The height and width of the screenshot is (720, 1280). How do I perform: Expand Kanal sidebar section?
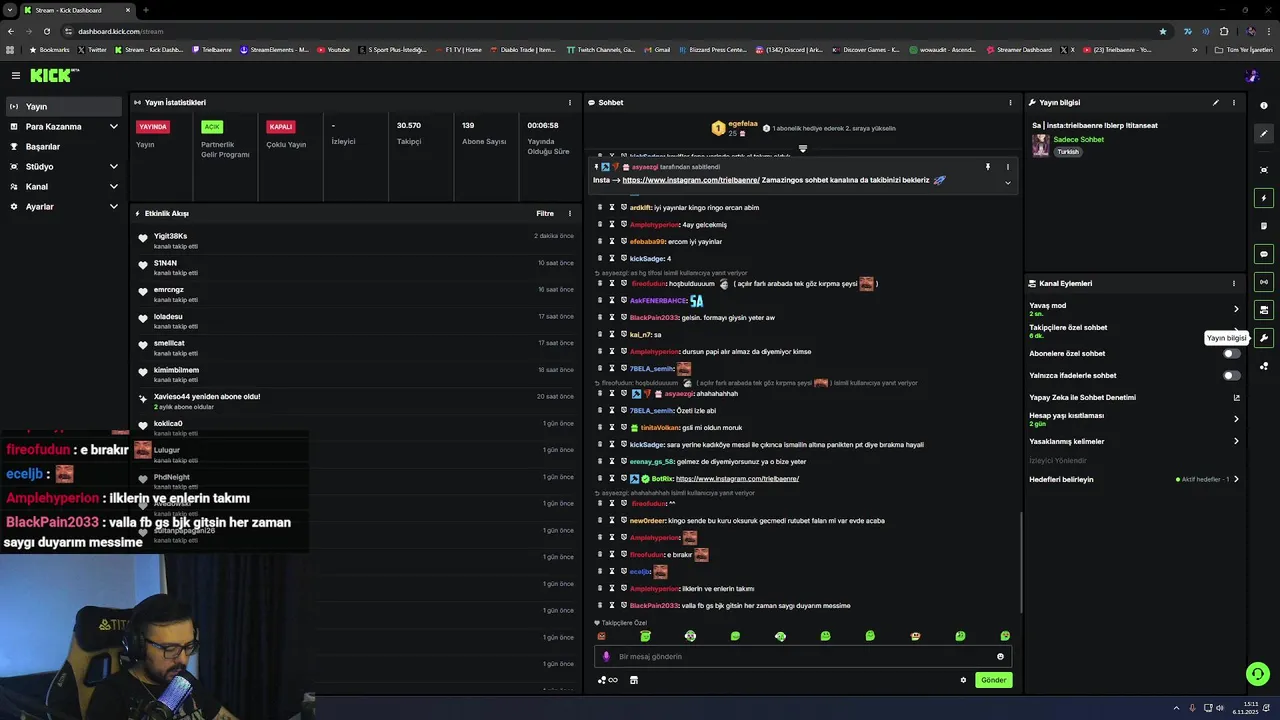(64, 187)
